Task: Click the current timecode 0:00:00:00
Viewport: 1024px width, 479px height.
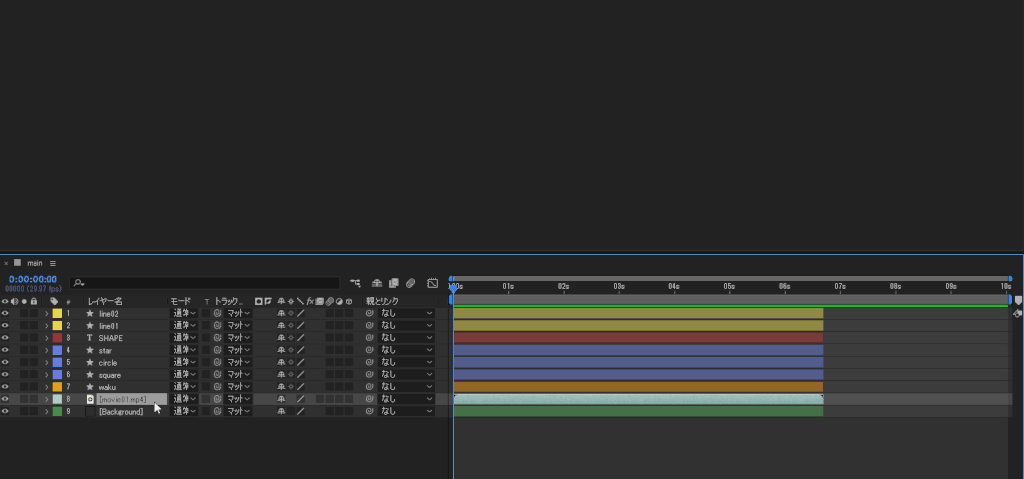Action: click(33, 279)
